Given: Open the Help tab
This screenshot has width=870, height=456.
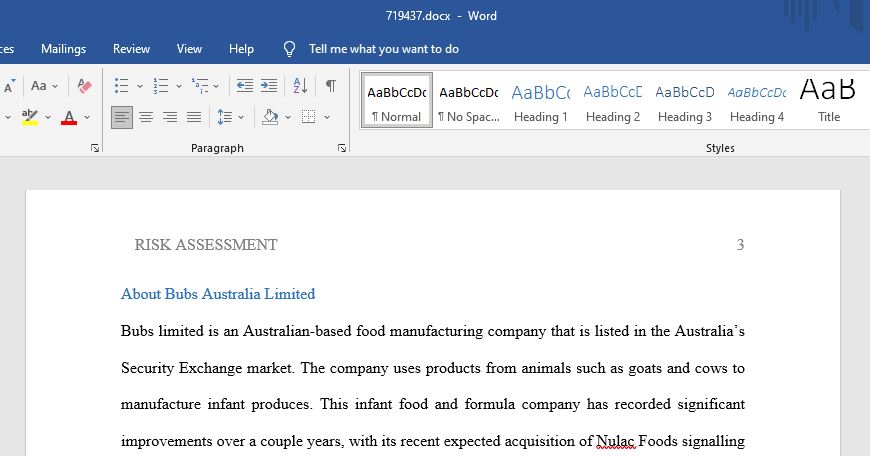Looking at the screenshot, I should [241, 49].
